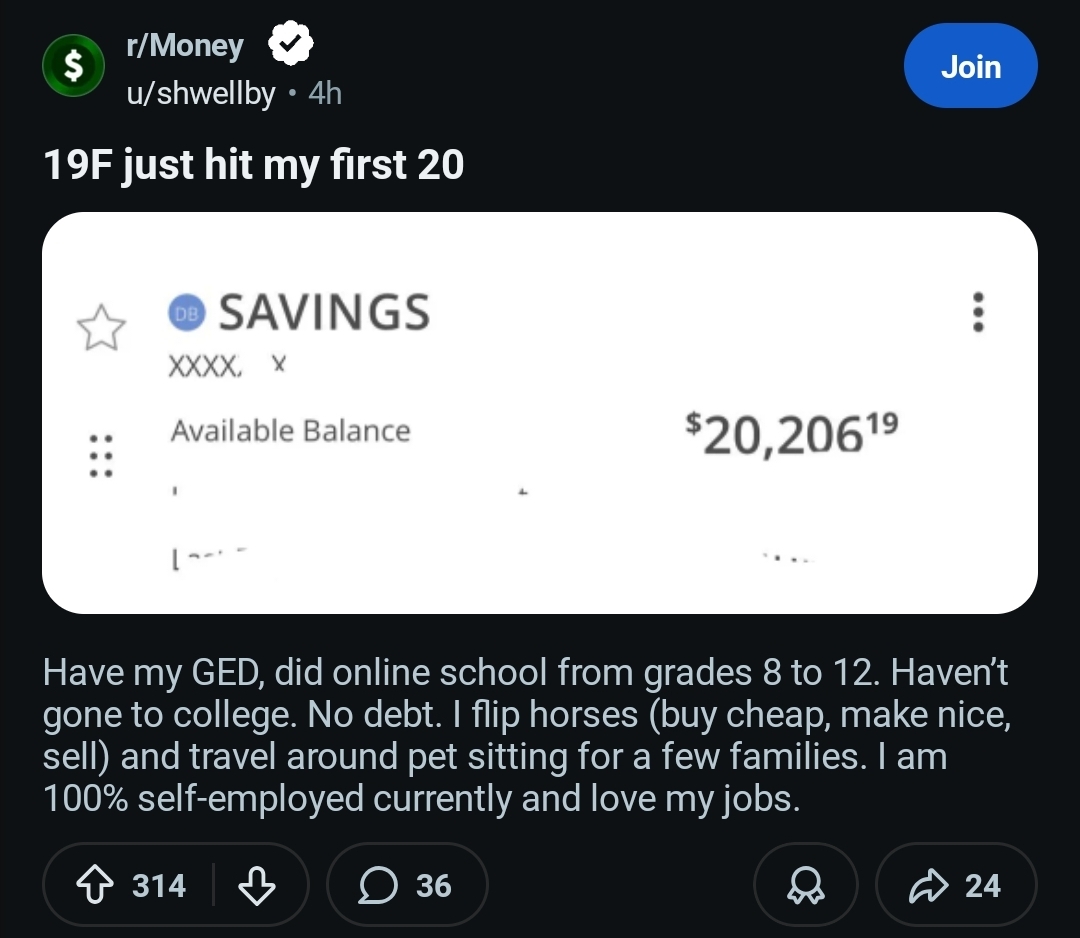Share the post using the arrow icon
The image size is (1080, 938).
pos(955,885)
